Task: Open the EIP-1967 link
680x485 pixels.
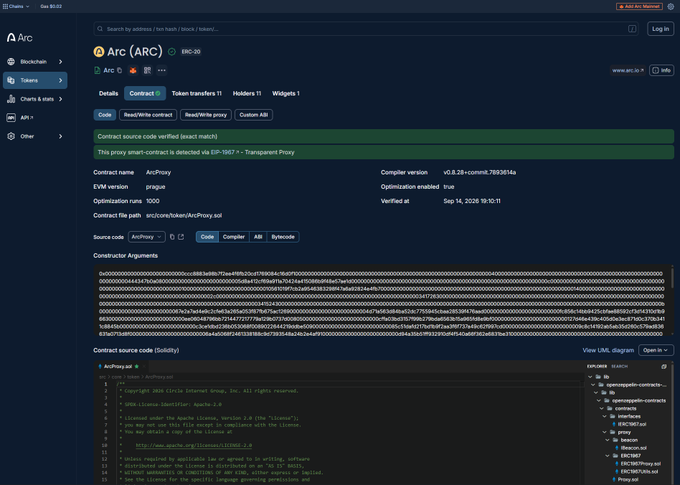Action: tap(225, 152)
